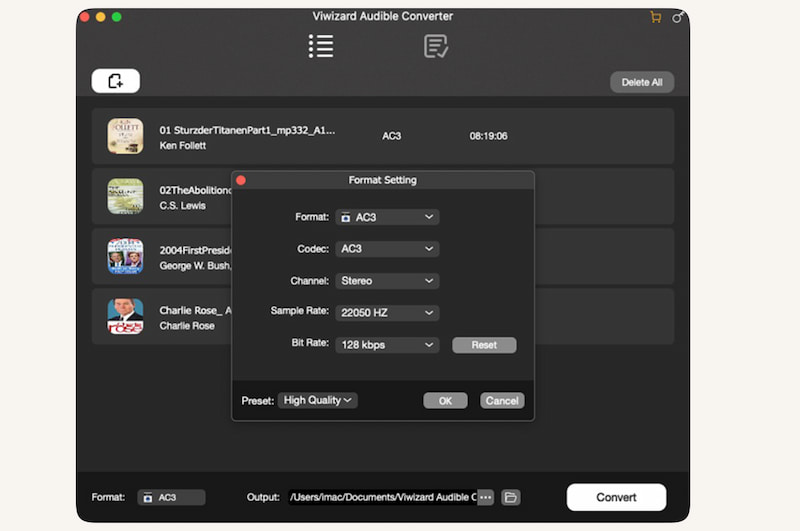Click the registration key icon
Viewport: 800px width, 531px height.
tap(678, 17)
